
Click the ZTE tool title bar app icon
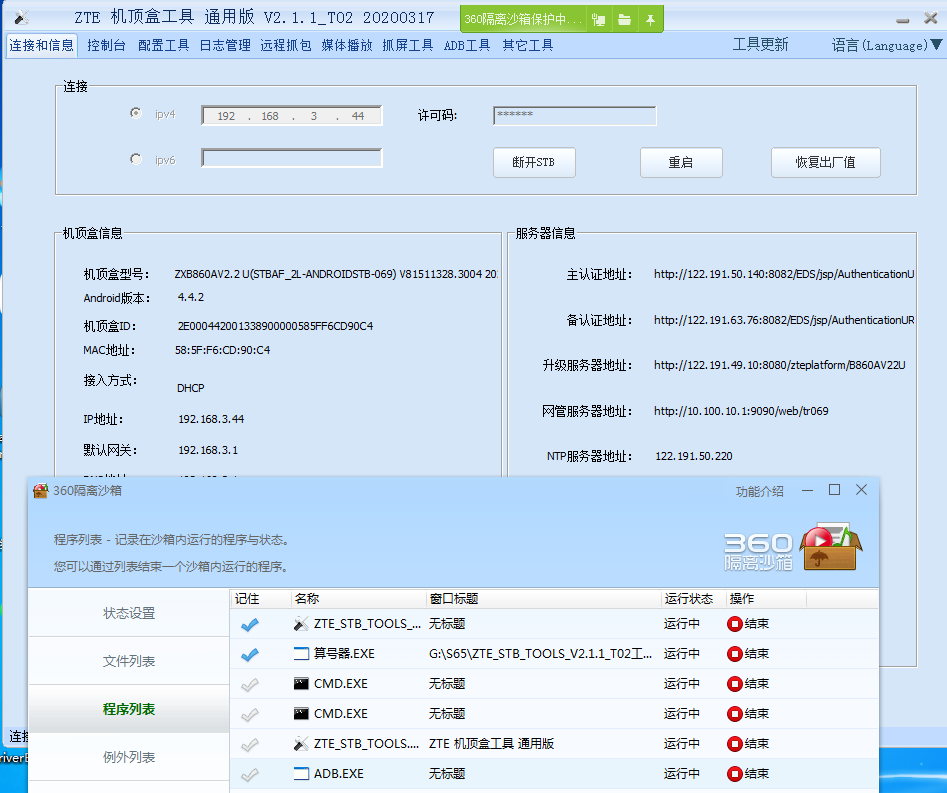point(22,18)
